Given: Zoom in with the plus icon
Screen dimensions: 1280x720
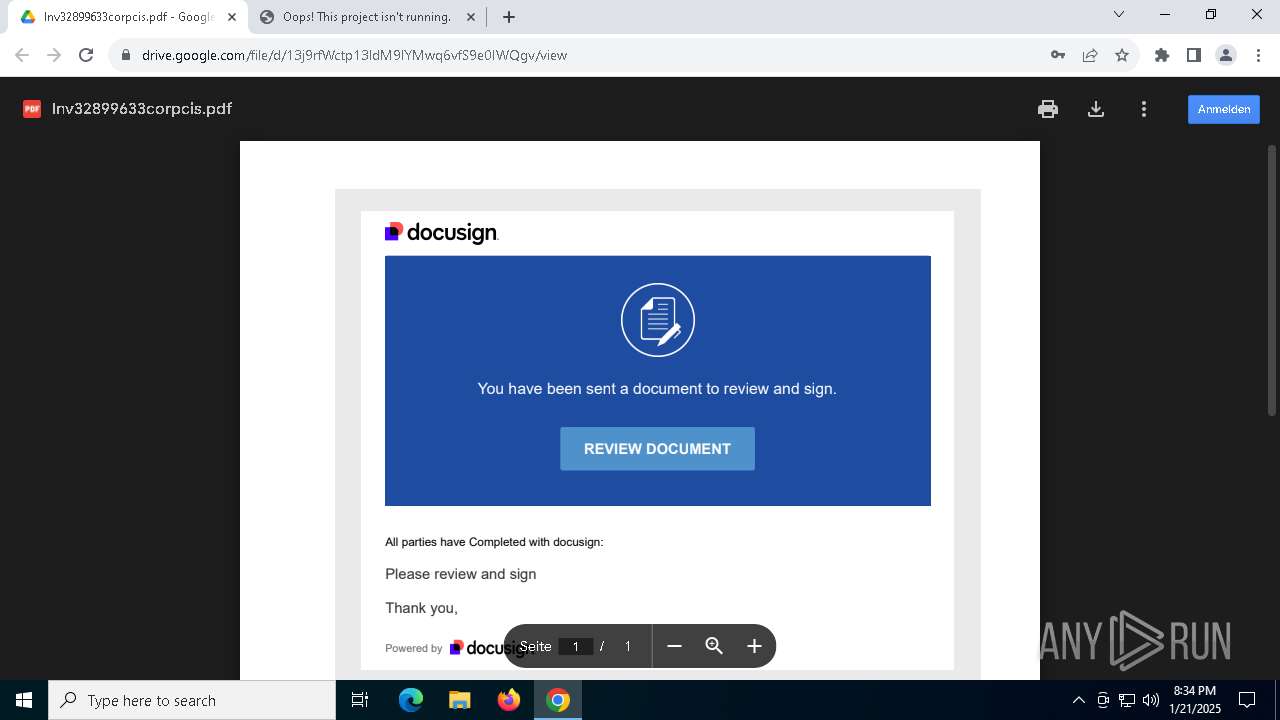Looking at the screenshot, I should [754, 646].
